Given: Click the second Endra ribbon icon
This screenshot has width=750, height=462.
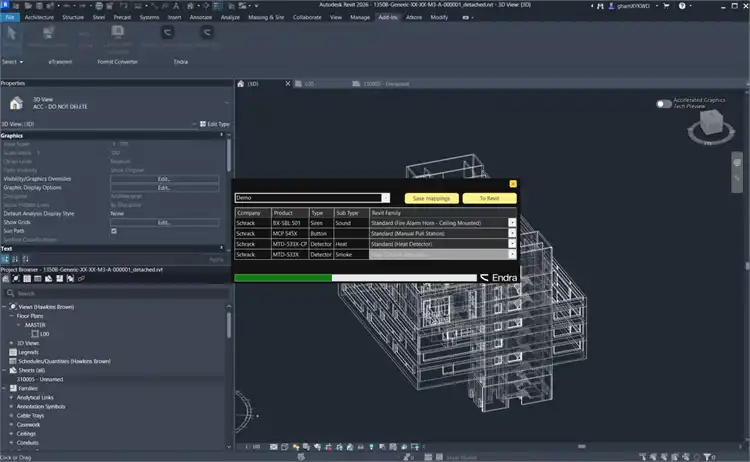Looking at the screenshot, I should (x=207, y=33).
